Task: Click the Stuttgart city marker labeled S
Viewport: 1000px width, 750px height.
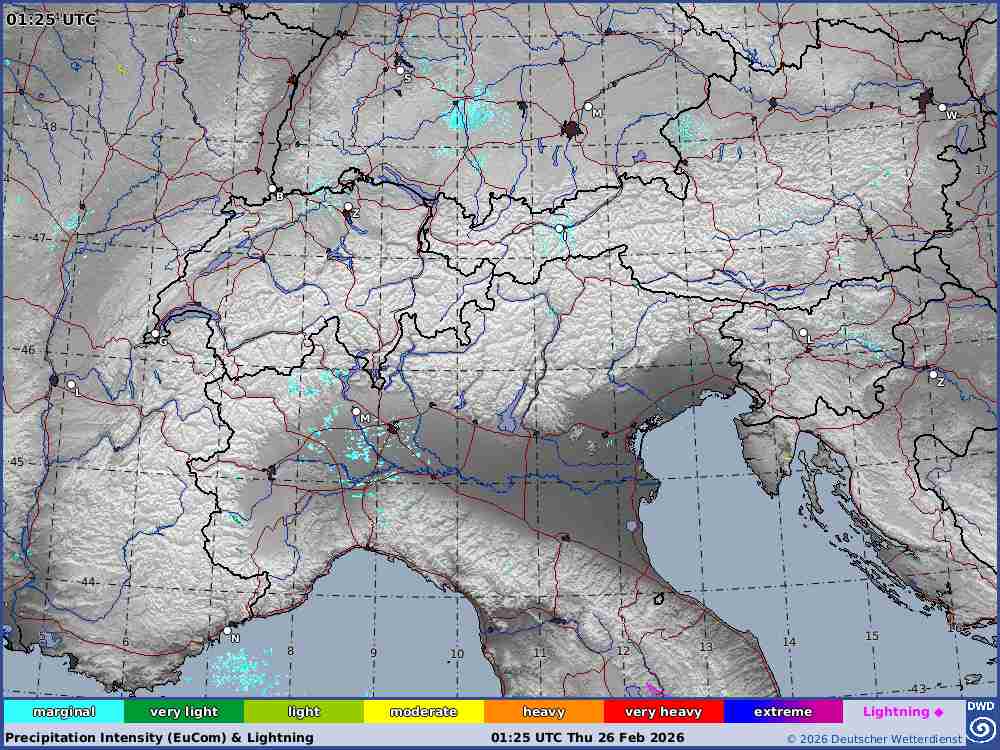Action: point(400,71)
